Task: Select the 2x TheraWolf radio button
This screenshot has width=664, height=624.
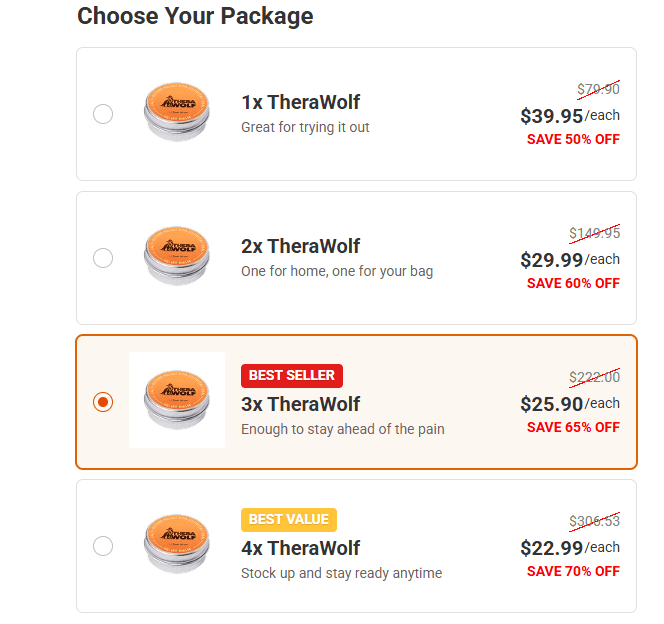Action: [x=103, y=258]
